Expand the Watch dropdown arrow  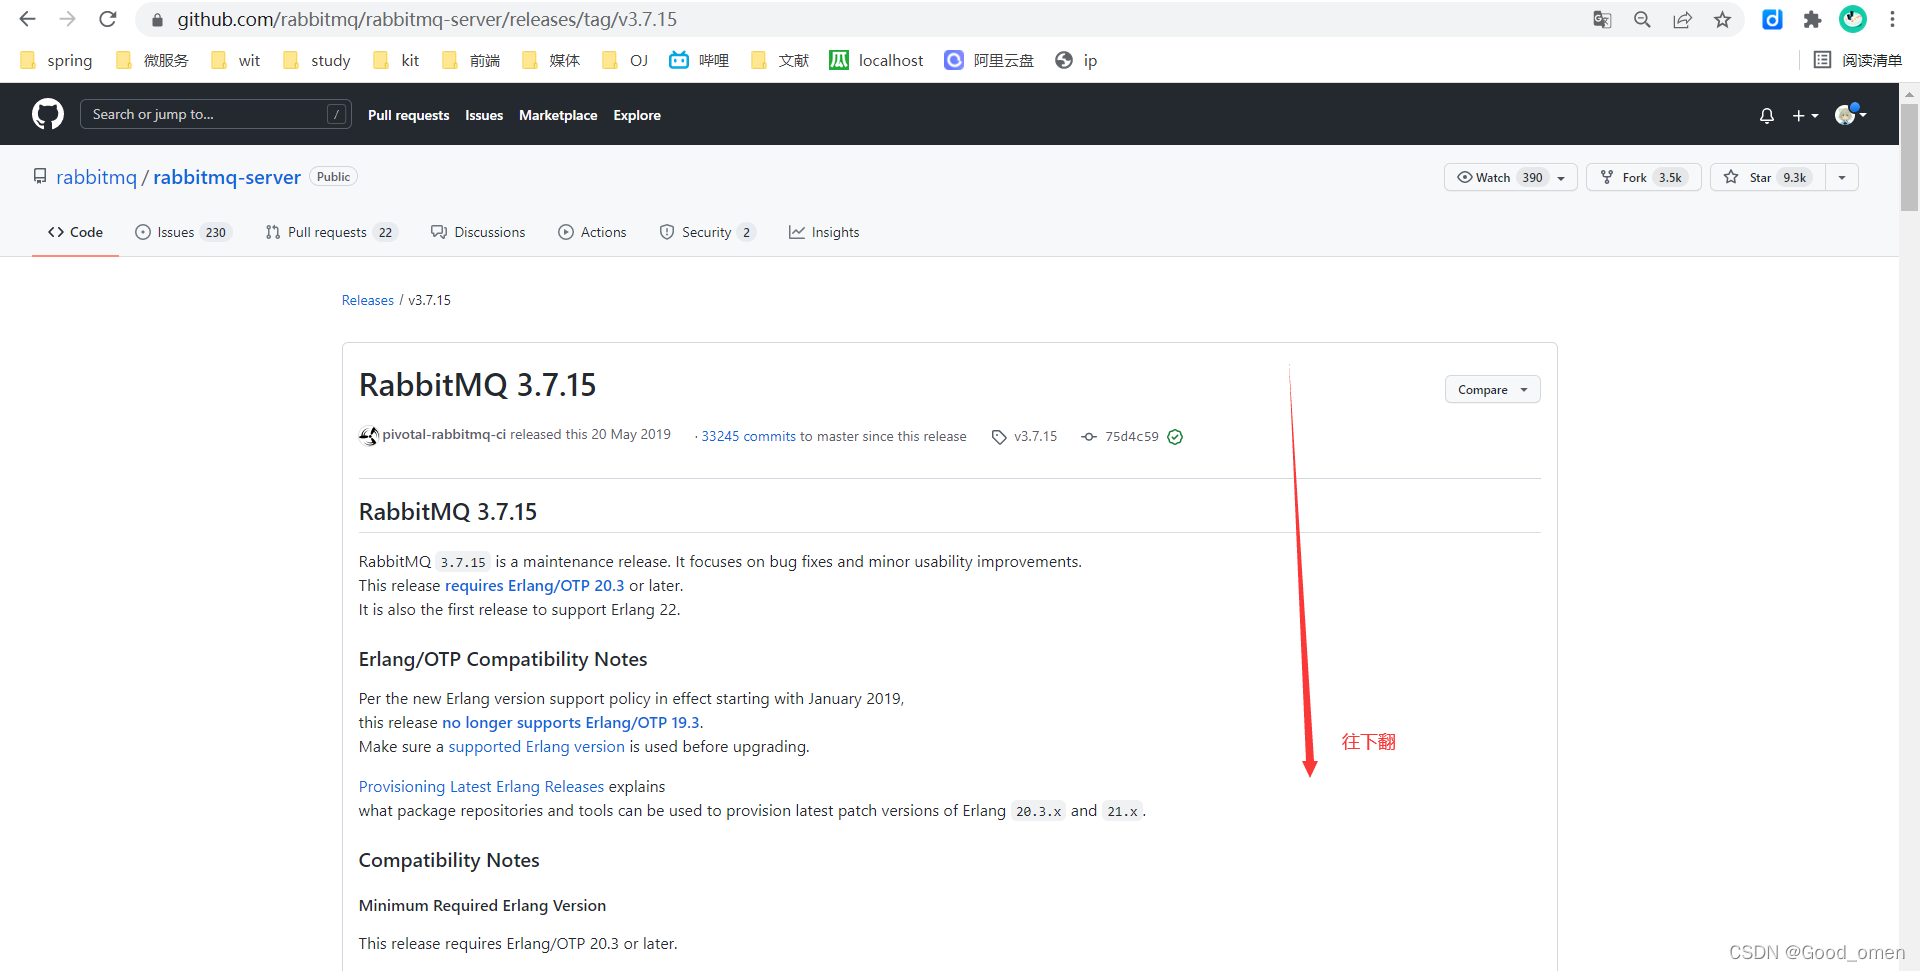click(1562, 177)
